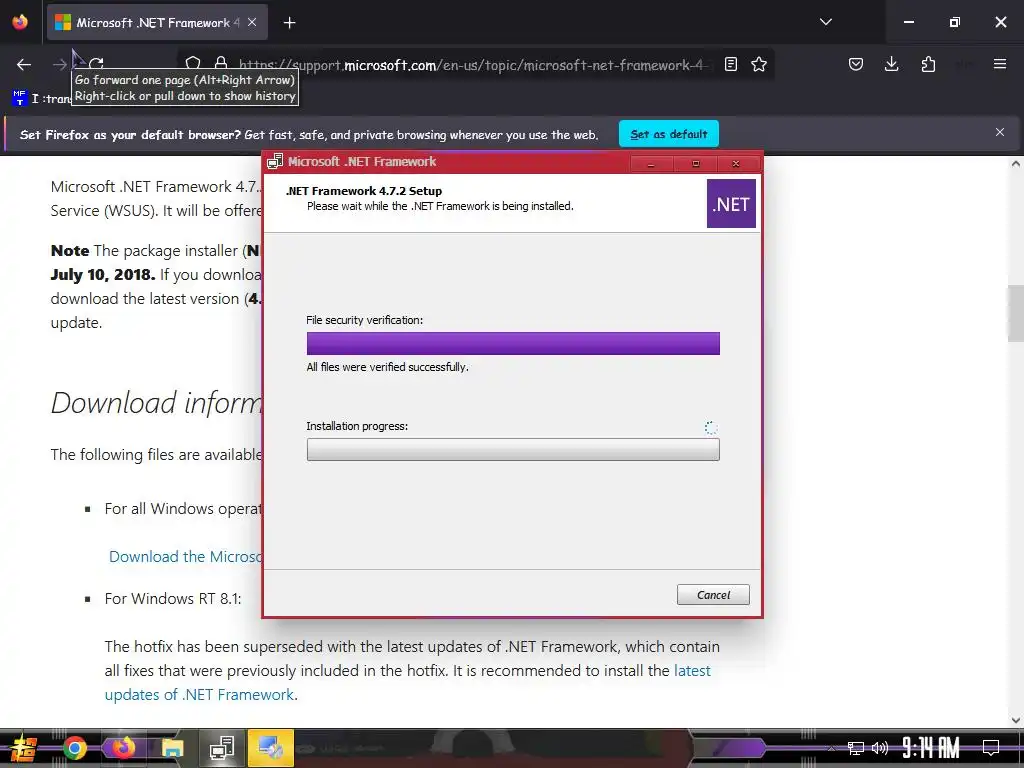Minimize the .NET Framework setup dialog
This screenshot has width=1024, height=768.
(x=650, y=164)
